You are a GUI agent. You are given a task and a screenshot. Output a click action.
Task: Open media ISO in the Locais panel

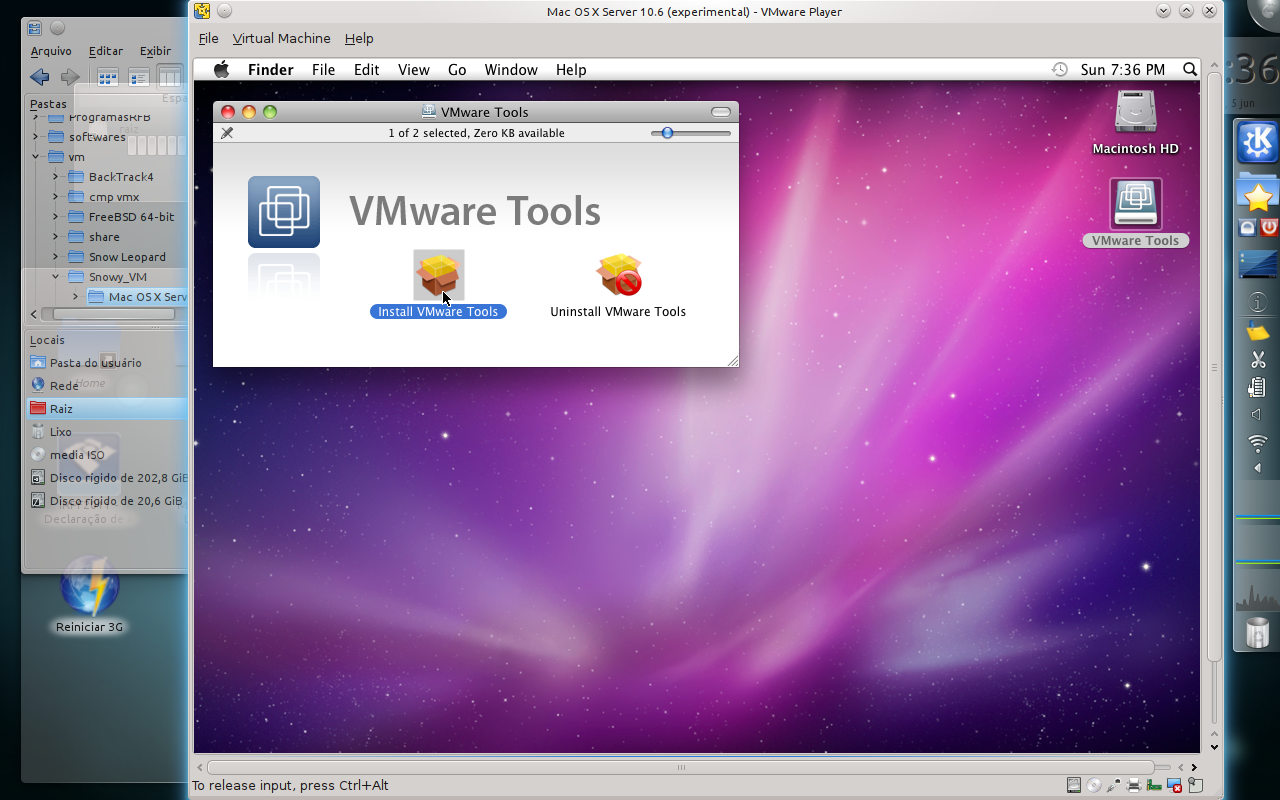click(x=107, y=455)
